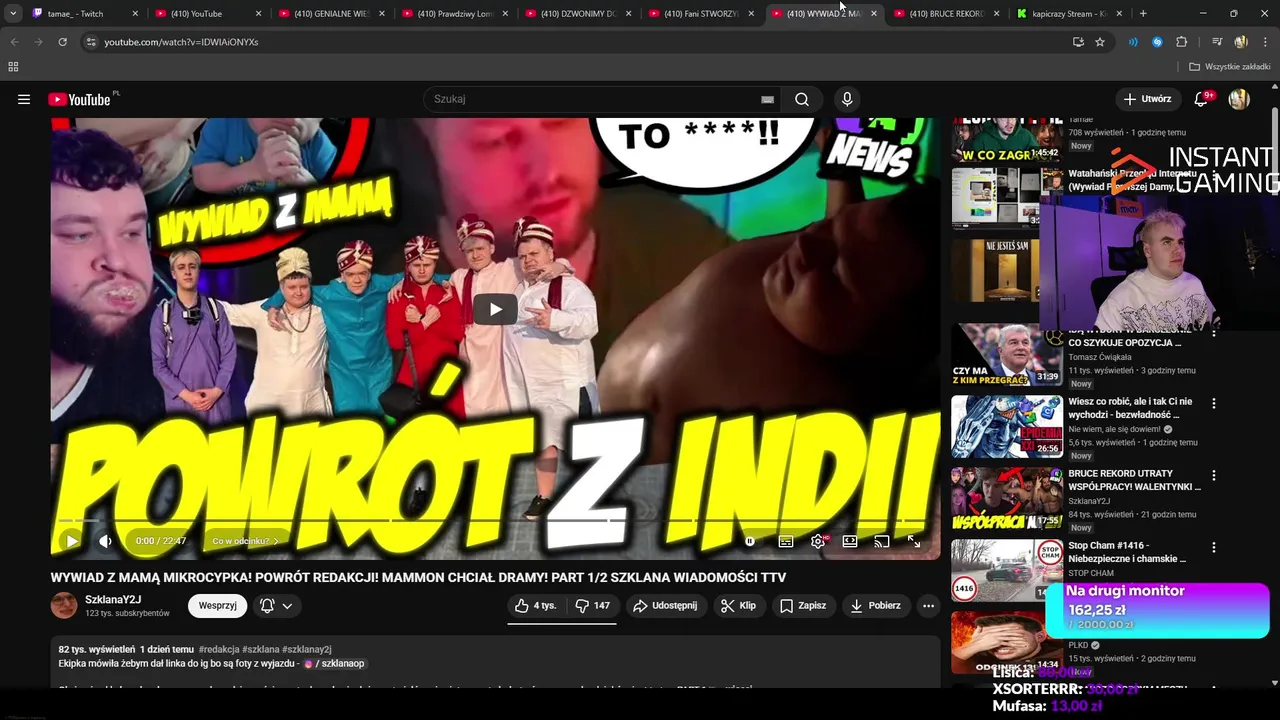Click the Utwórz create button
The width and height of the screenshot is (1280, 720).
1147,99
